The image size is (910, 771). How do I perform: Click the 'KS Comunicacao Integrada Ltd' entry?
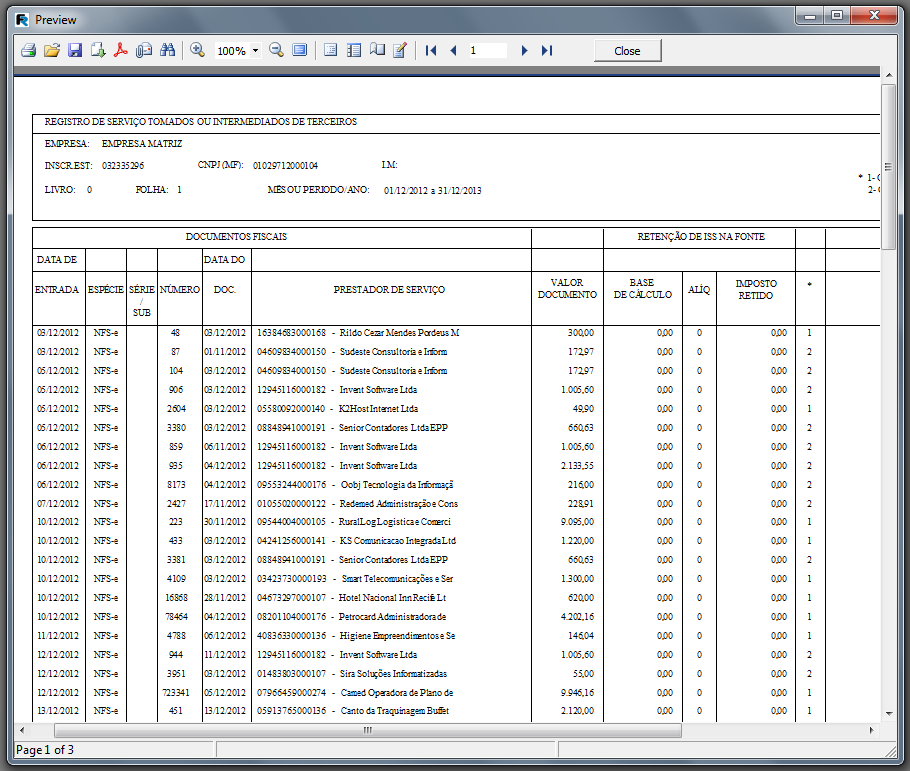pyautogui.click(x=398, y=541)
